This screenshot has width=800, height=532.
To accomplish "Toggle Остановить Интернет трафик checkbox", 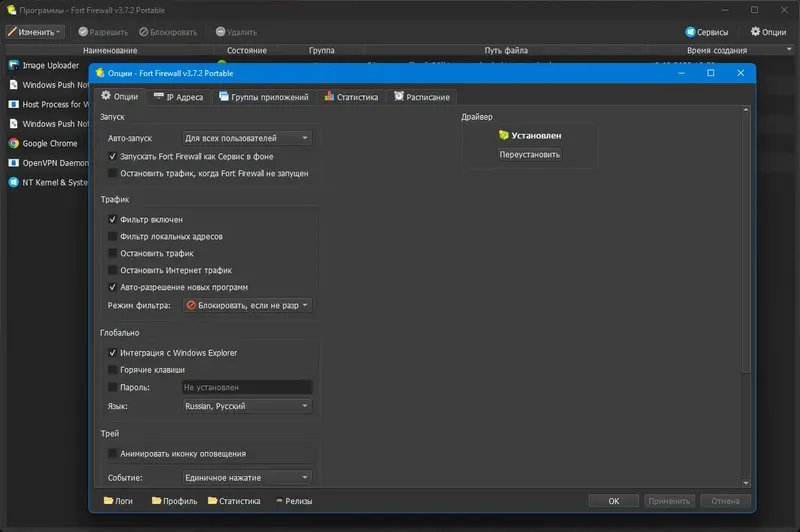I will 112,270.
